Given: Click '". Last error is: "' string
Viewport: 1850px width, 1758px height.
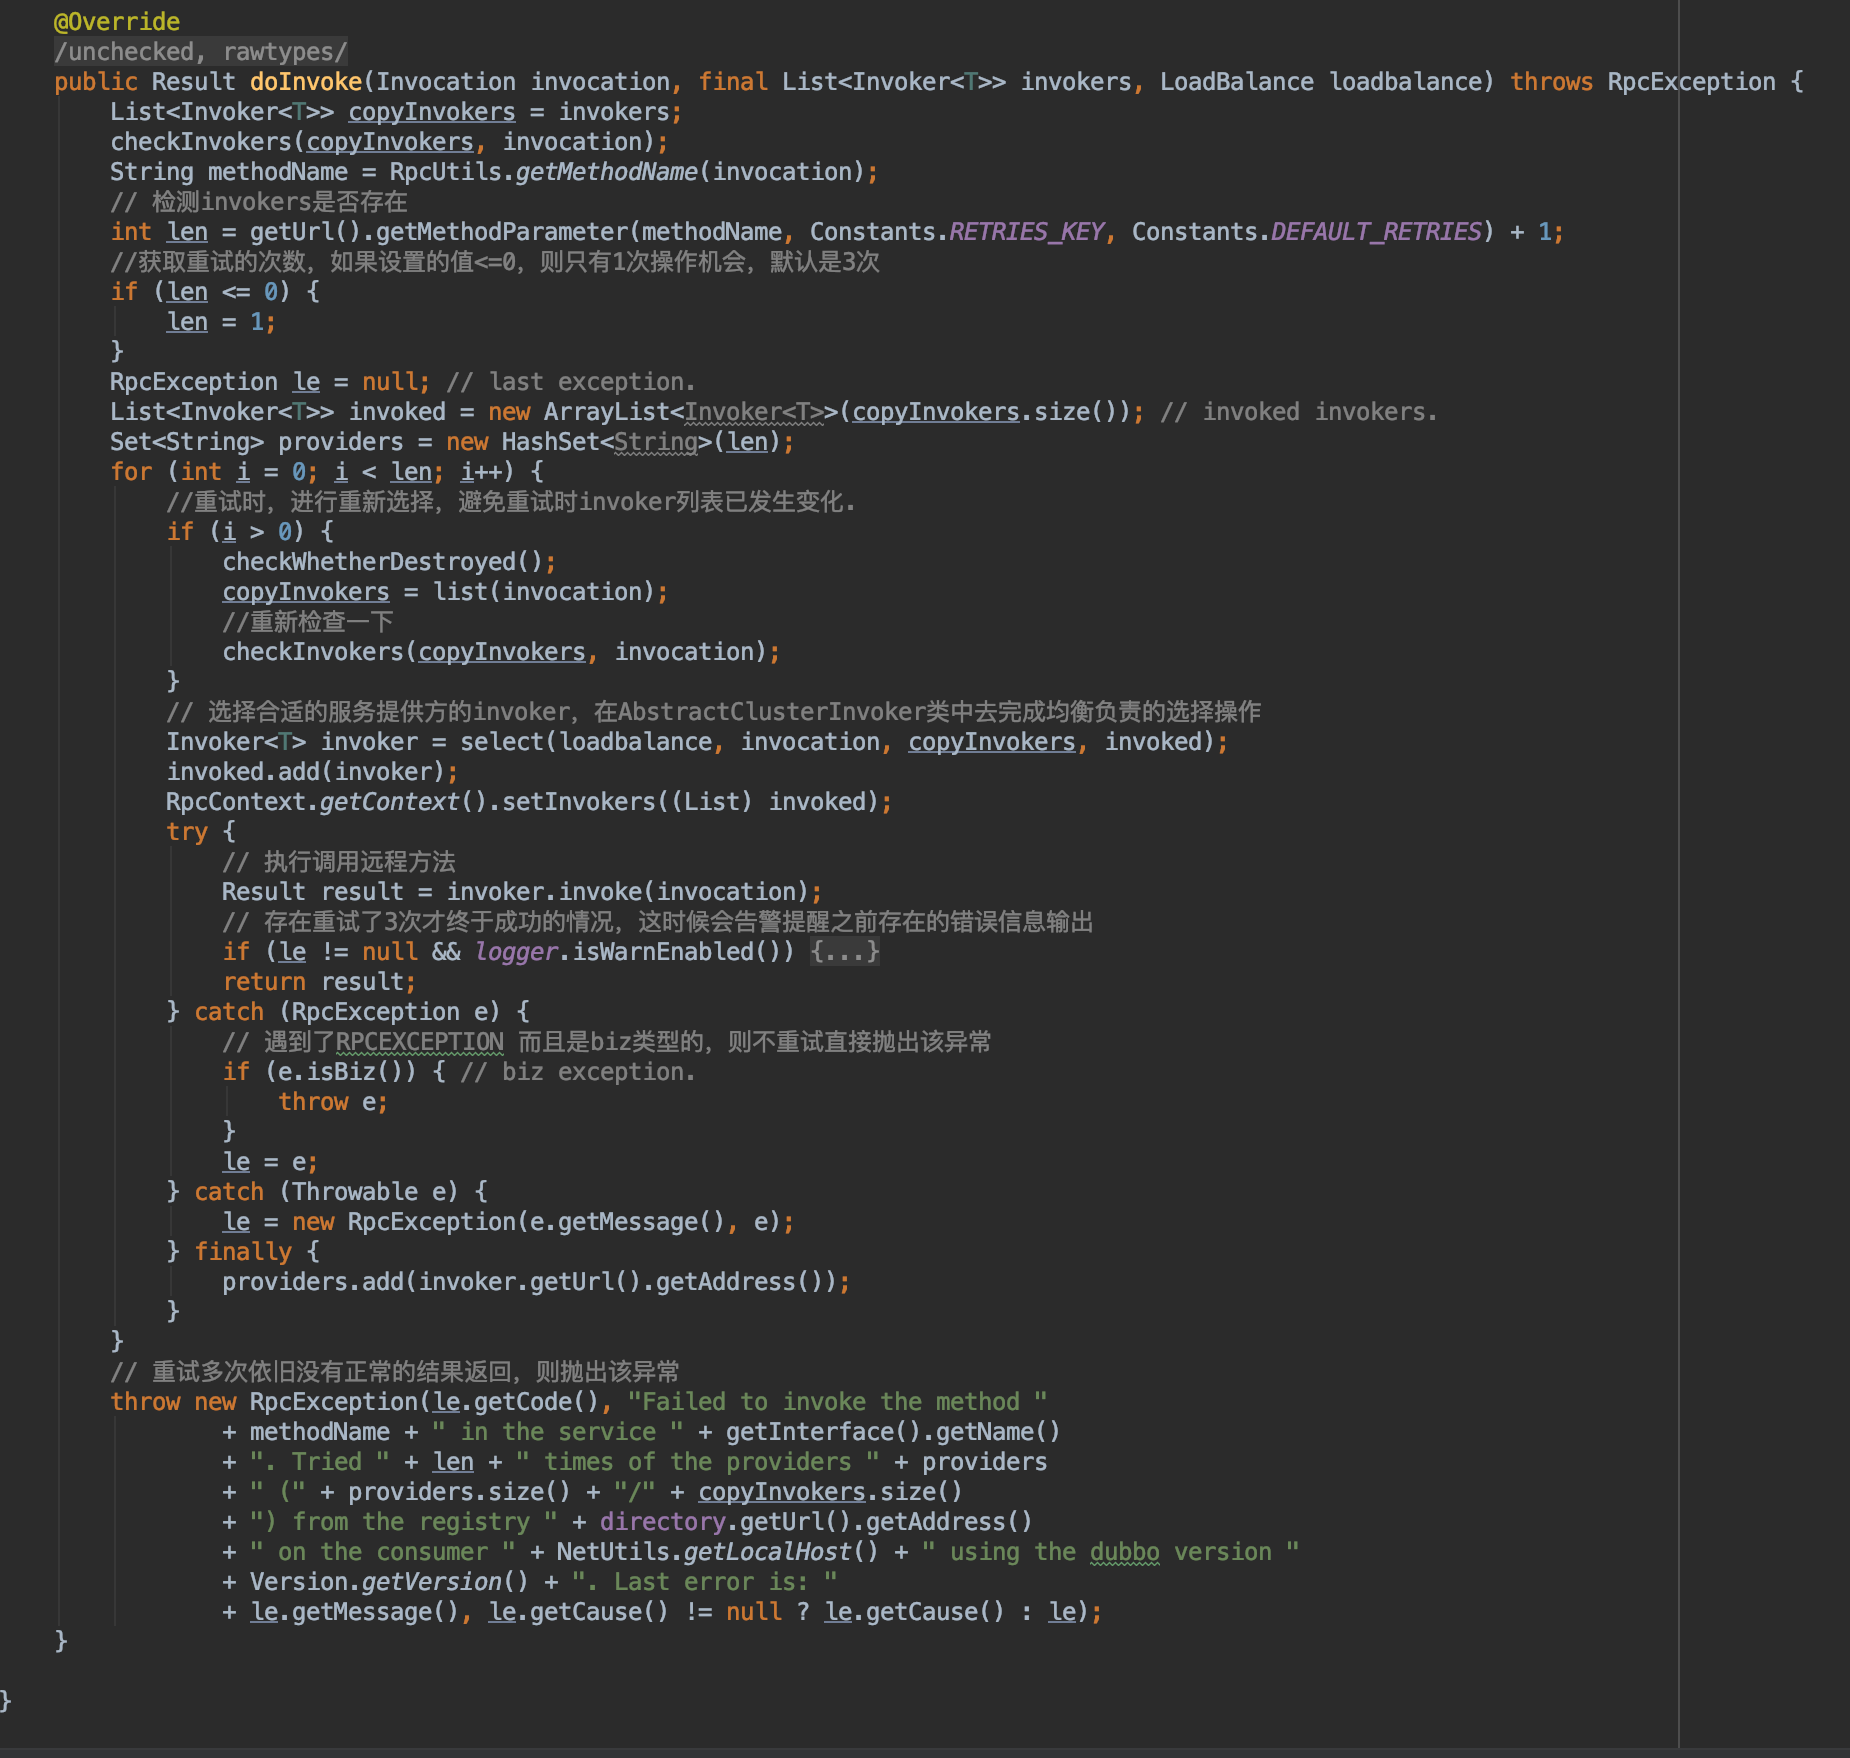Looking at the screenshot, I should tap(704, 1581).
